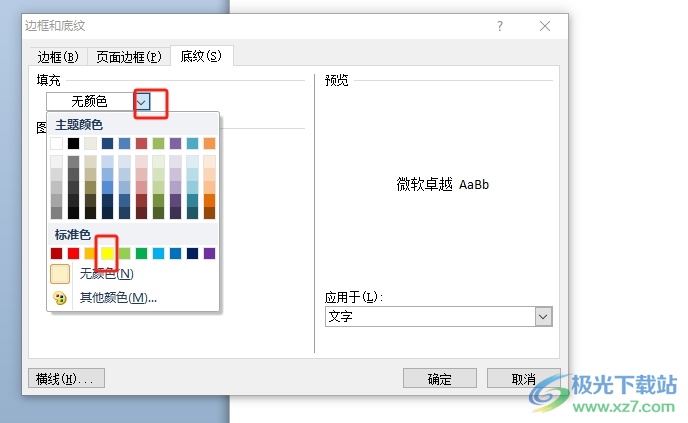Viewport: 688px width, 423px height.
Task: Open the fill color dropdown arrow
Action: pos(142,102)
